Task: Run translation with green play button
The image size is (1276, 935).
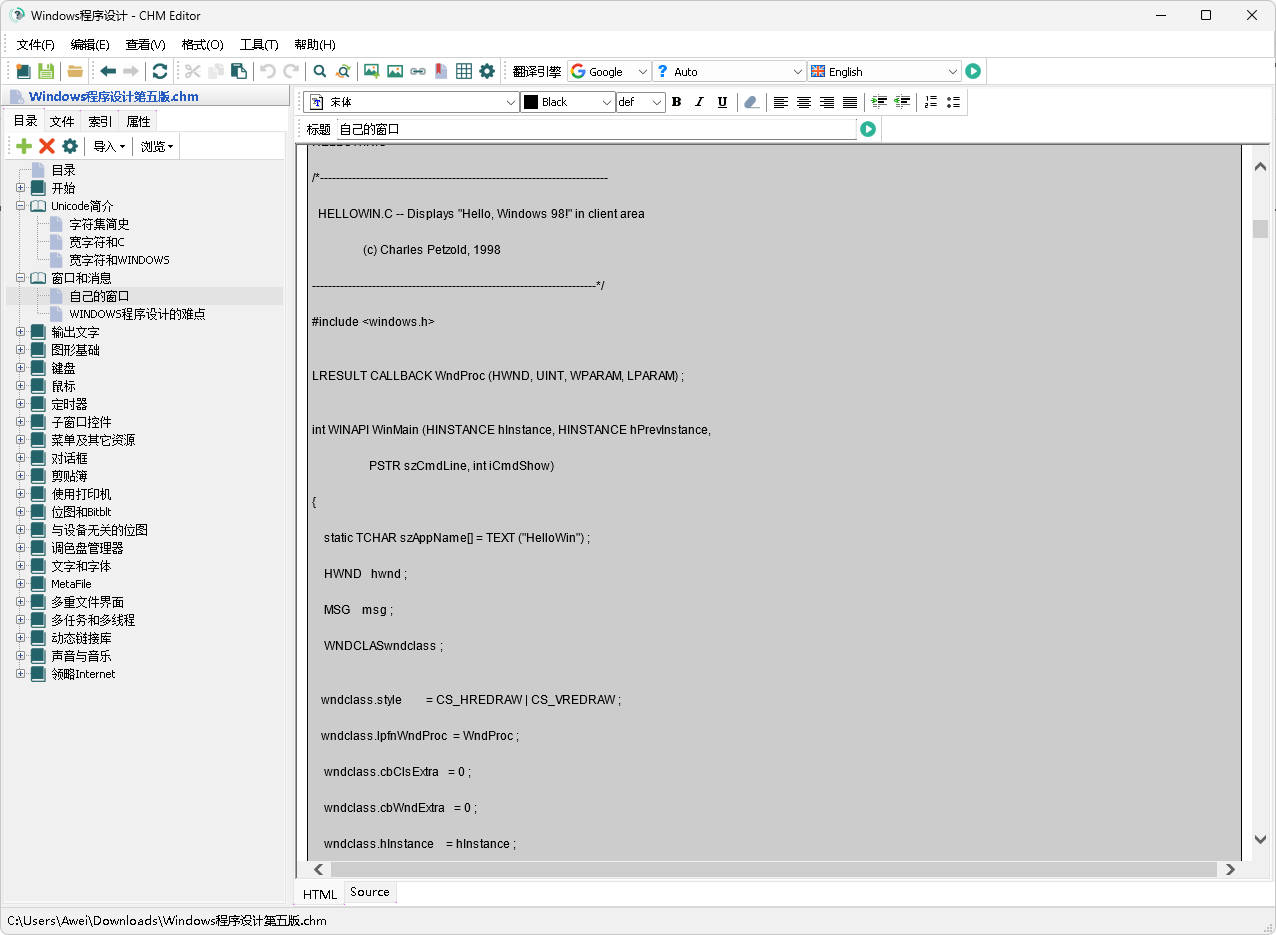Action: pyautogui.click(x=973, y=71)
